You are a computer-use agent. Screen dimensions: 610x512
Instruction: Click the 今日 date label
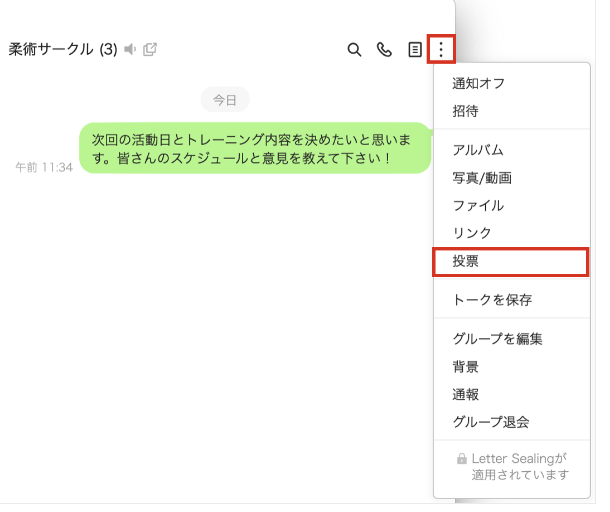click(x=225, y=100)
